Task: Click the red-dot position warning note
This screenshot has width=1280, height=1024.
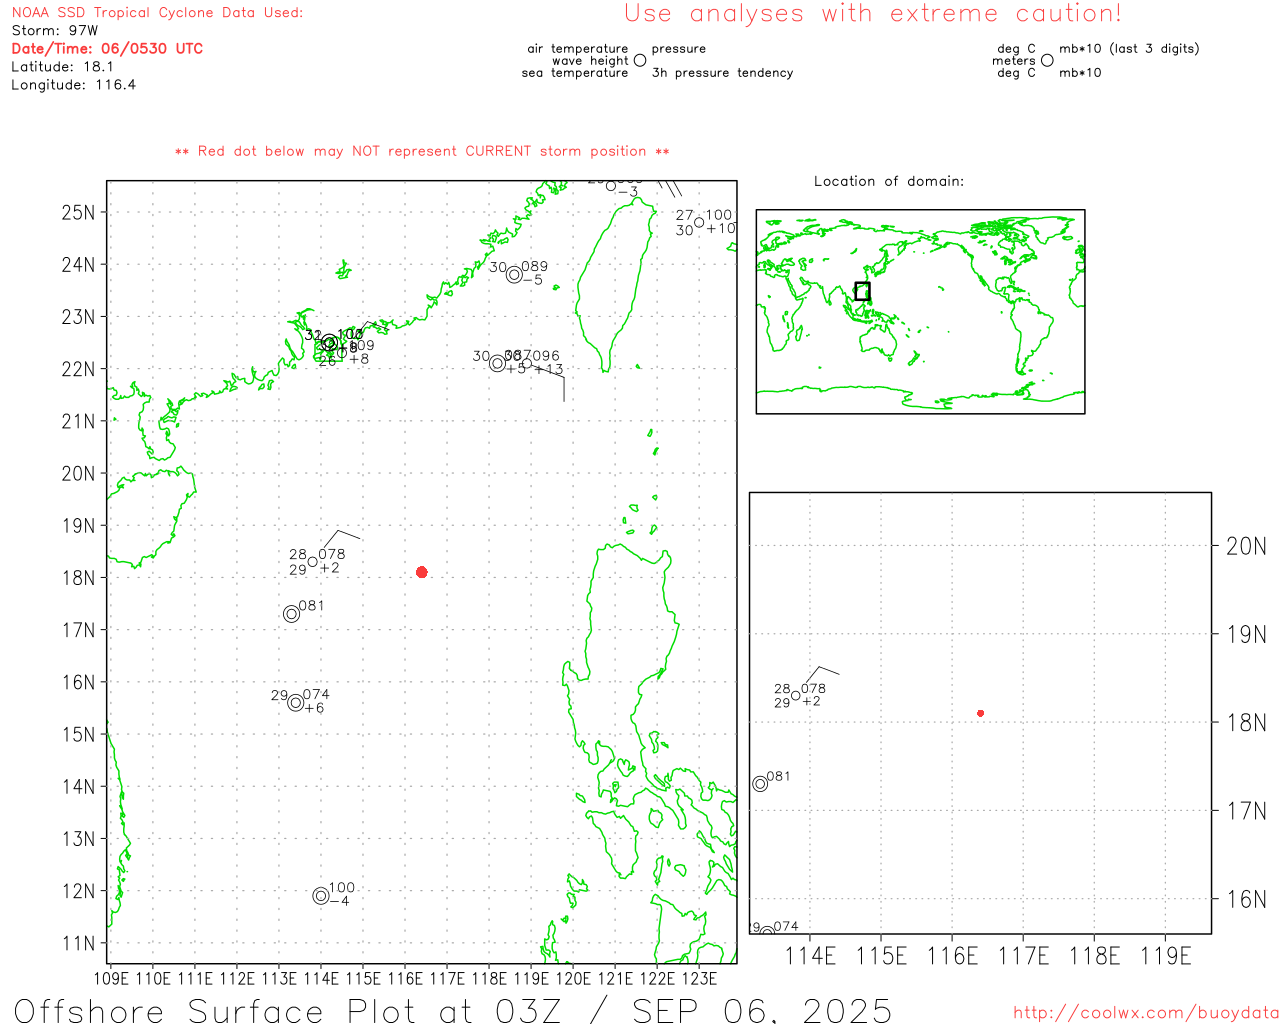Action: coord(422,151)
